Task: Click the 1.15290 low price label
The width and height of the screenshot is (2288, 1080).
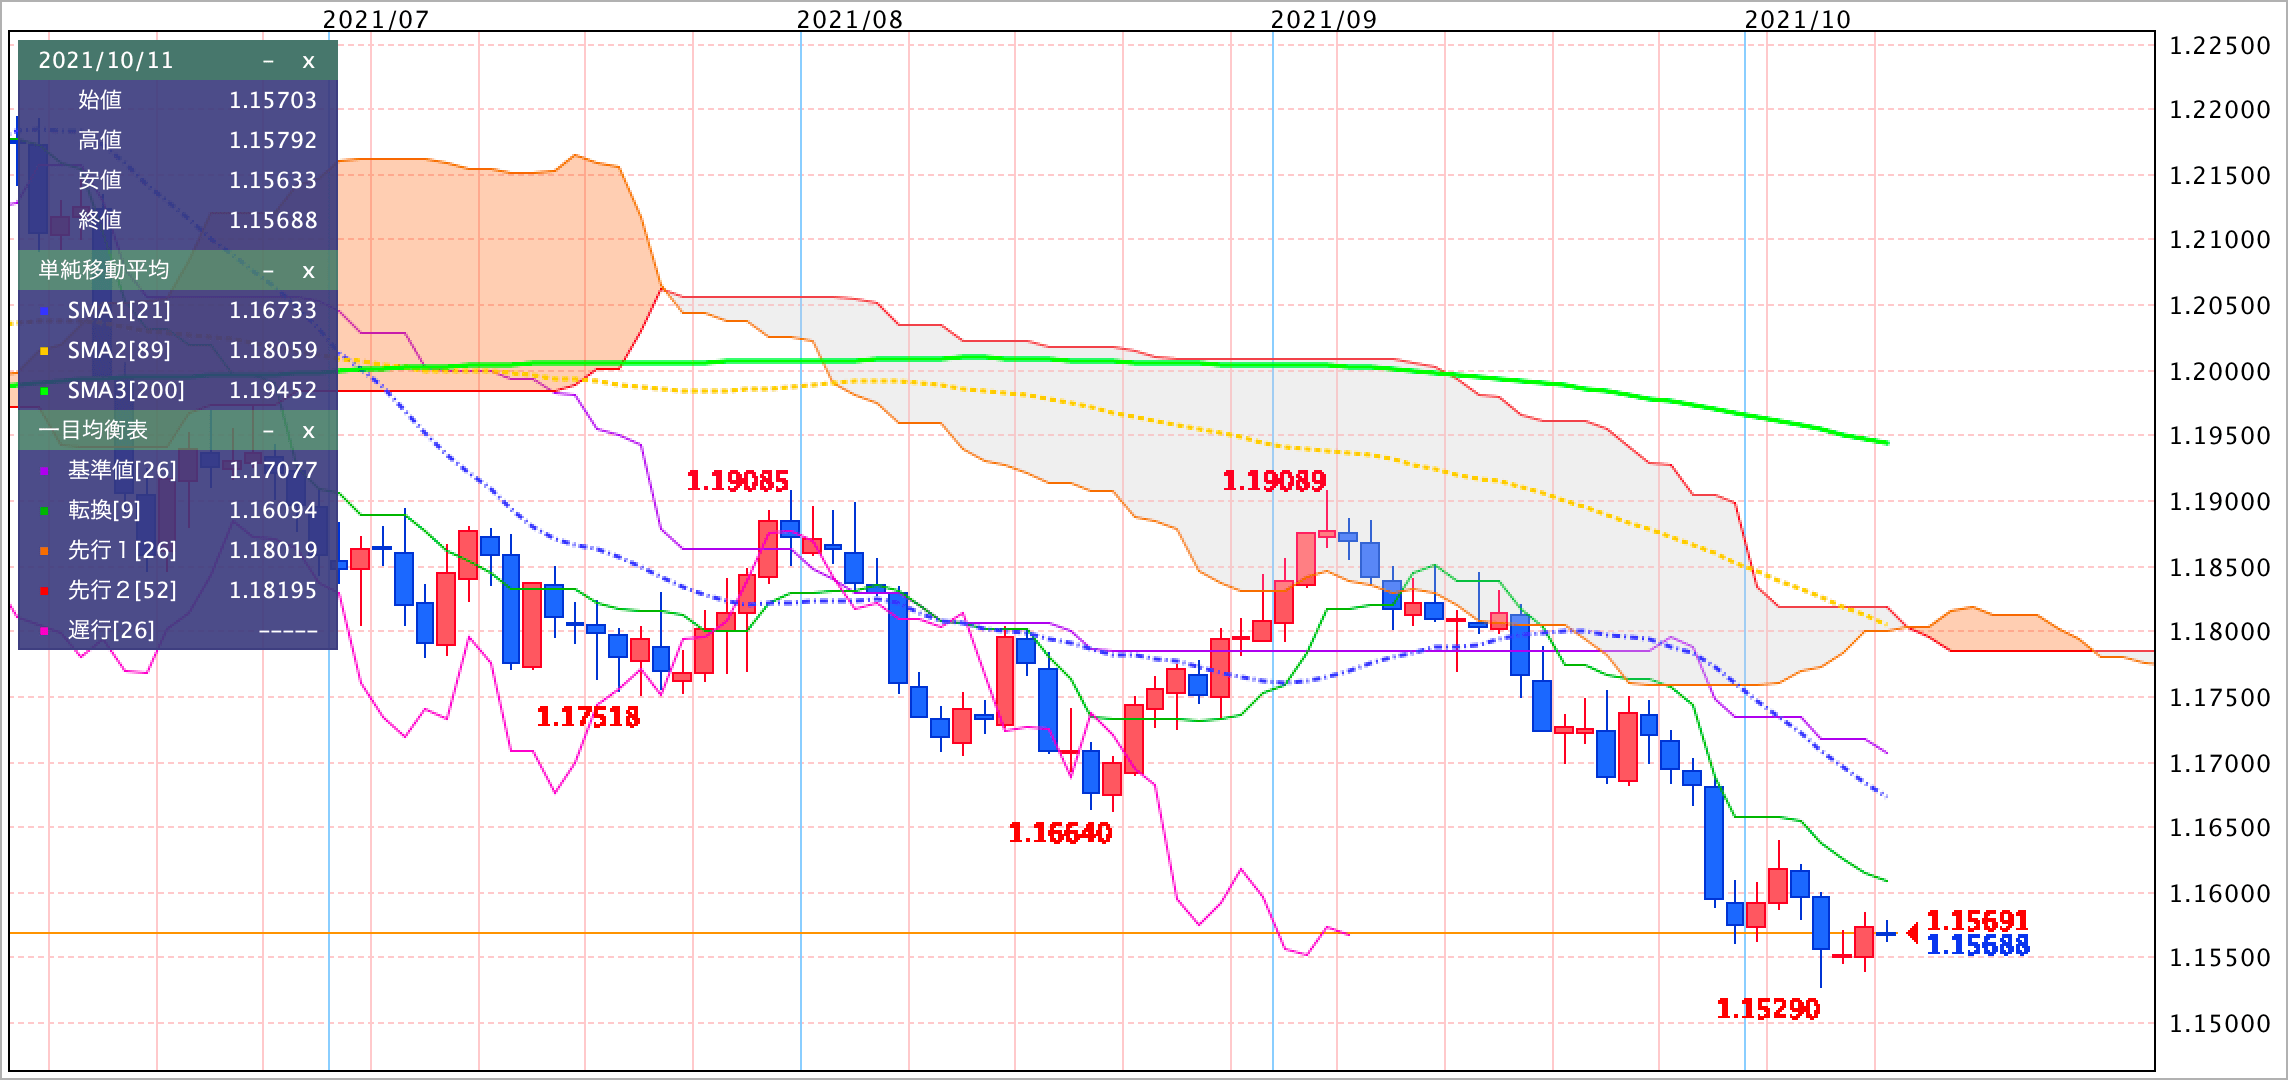Action: (1768, 1009)
